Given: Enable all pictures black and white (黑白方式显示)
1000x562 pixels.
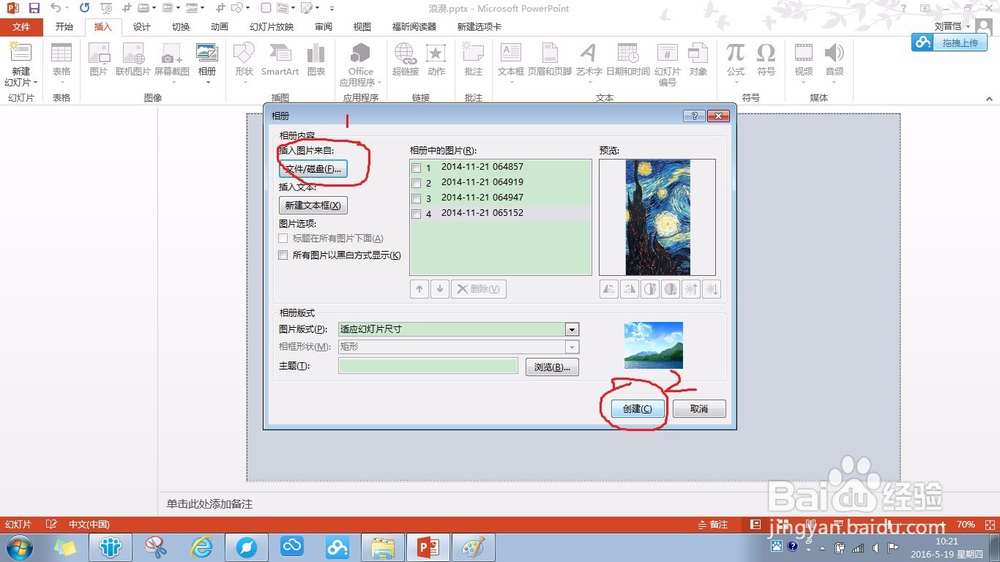Looking at the screenshot, I should pyautogui.click(x=283, y=255).
